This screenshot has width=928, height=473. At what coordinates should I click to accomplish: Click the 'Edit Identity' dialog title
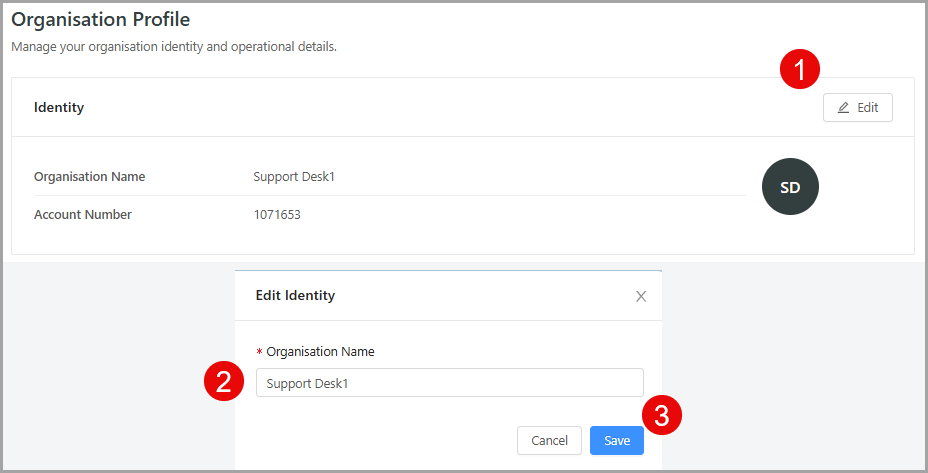point(295,295)
